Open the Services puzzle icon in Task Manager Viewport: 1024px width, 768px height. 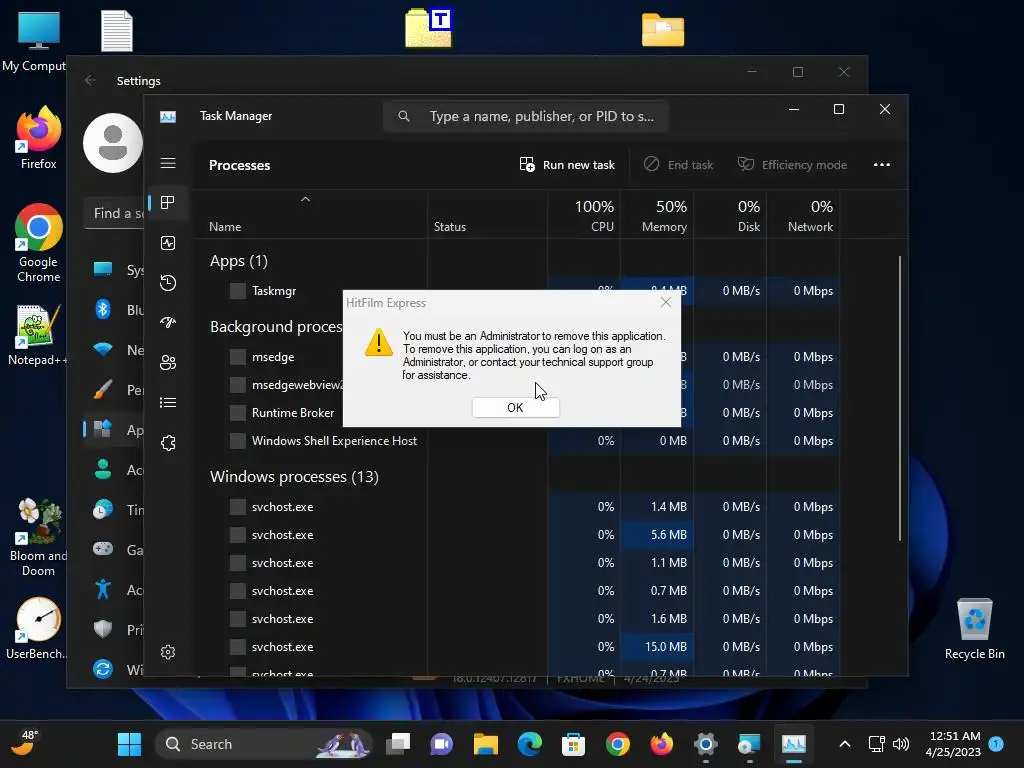[168, 443]
